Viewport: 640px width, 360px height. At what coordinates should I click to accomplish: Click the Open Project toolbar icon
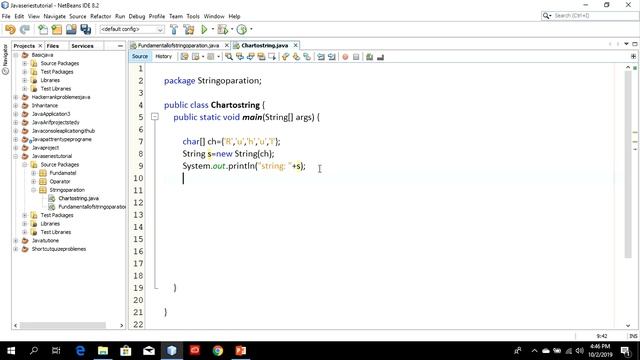click(x=71, y=29)
